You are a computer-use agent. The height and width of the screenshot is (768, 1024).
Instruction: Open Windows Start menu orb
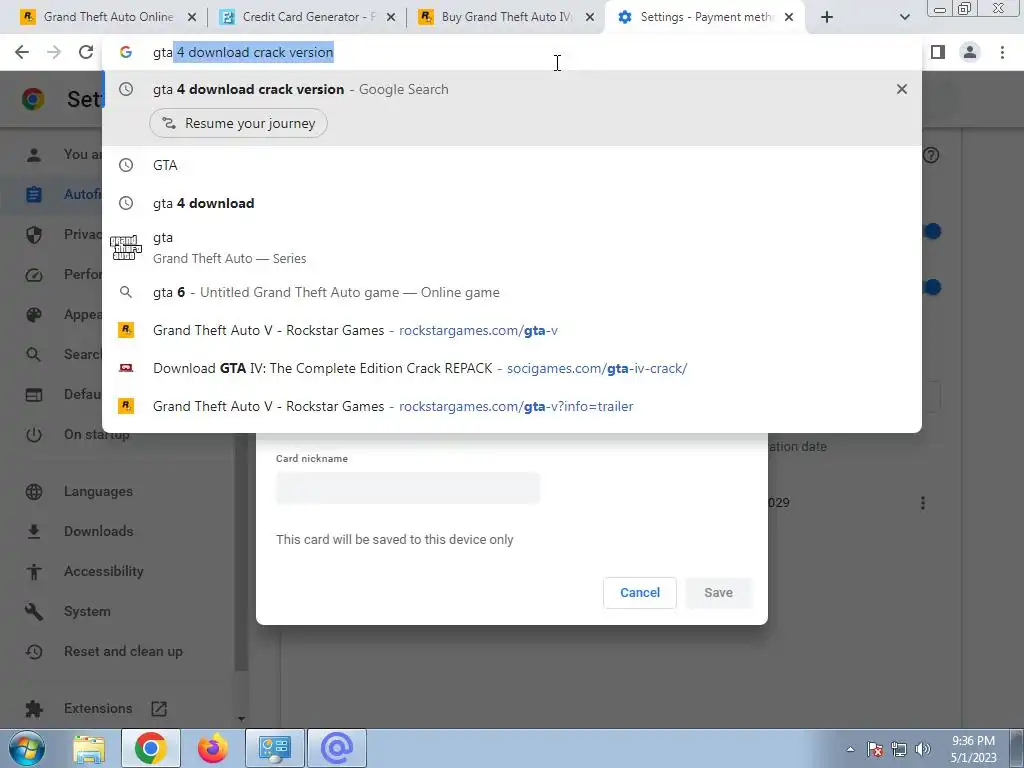click(27, 748)
